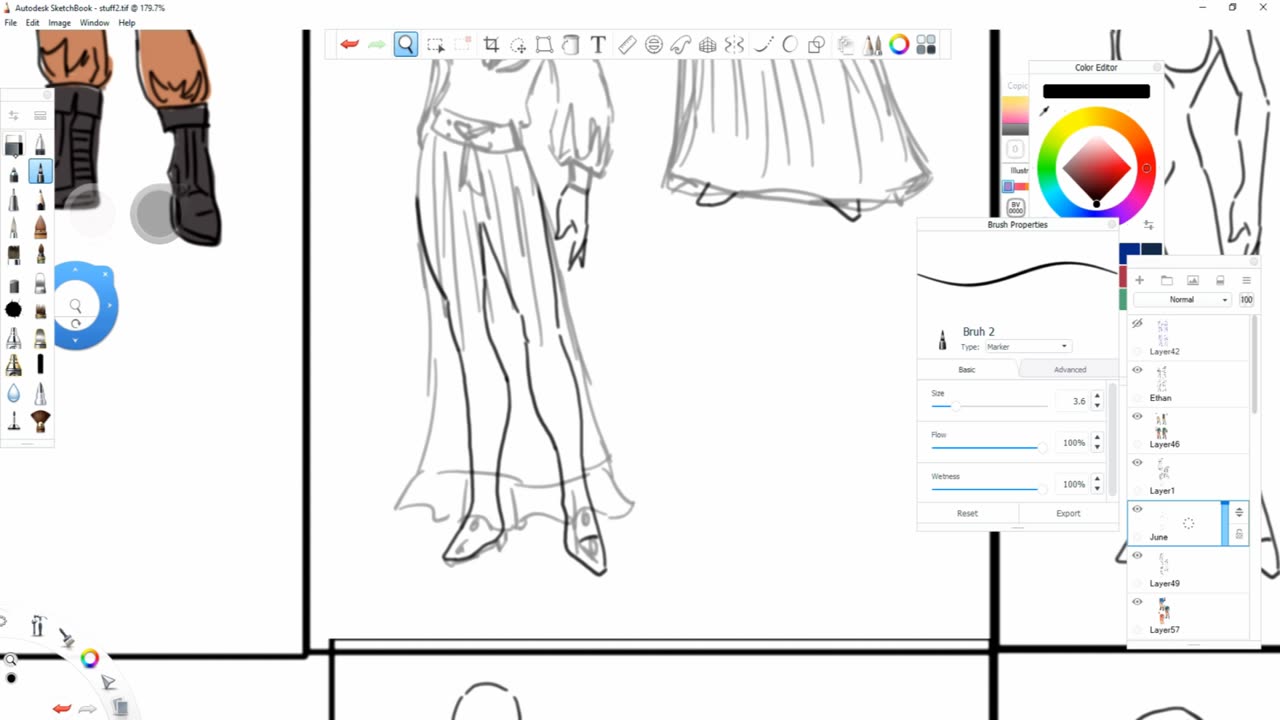Switch to Advanced tab in Brush Properties

click(x=1069, y=370)
